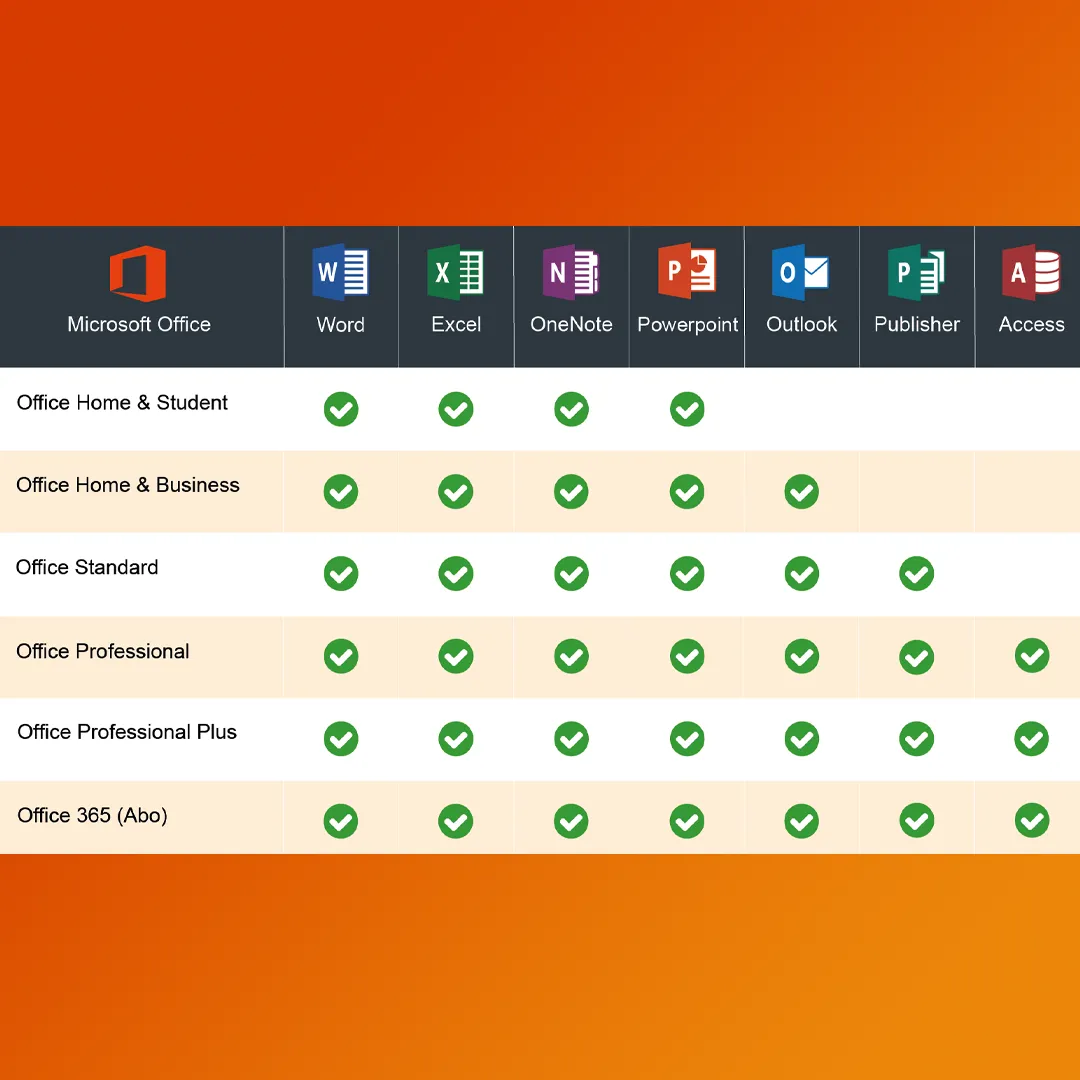
Task: Click the Microsoft Office logo icon
Action: click(138, 273)
